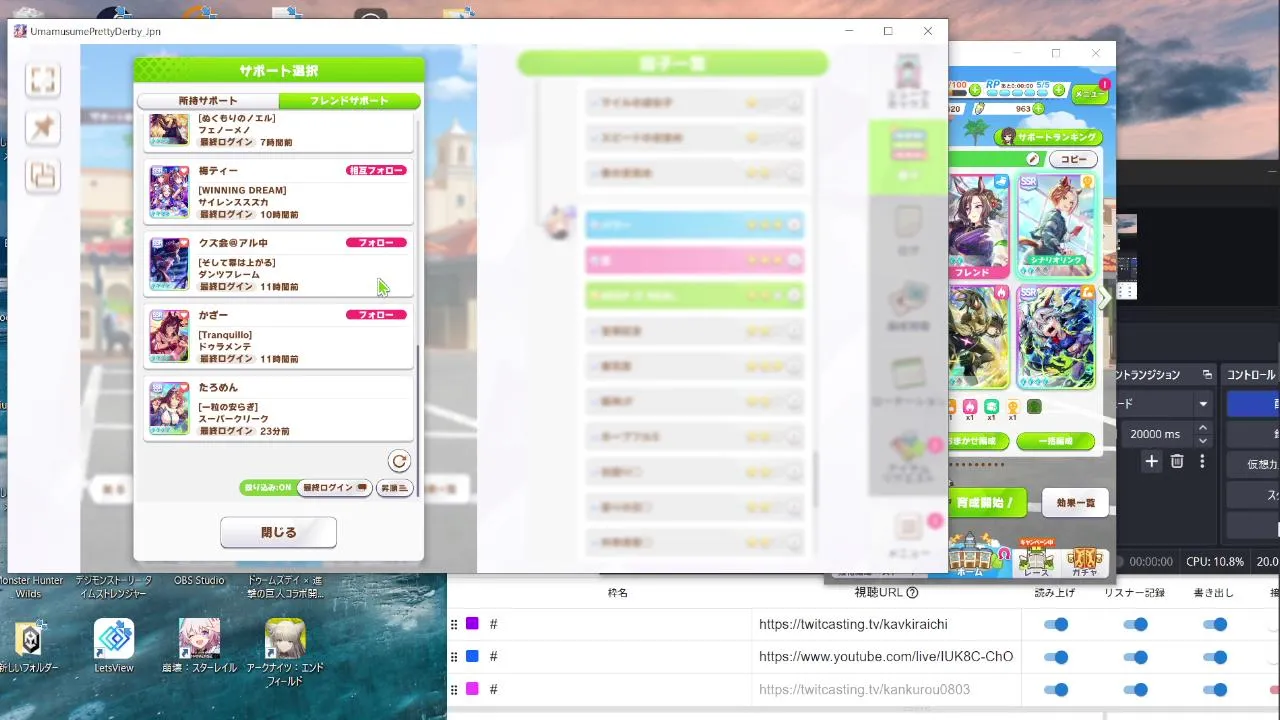This screenshot has height=720, width=1280.
Task: Click the right chevron next to support cards
Action: point(1105,297)
